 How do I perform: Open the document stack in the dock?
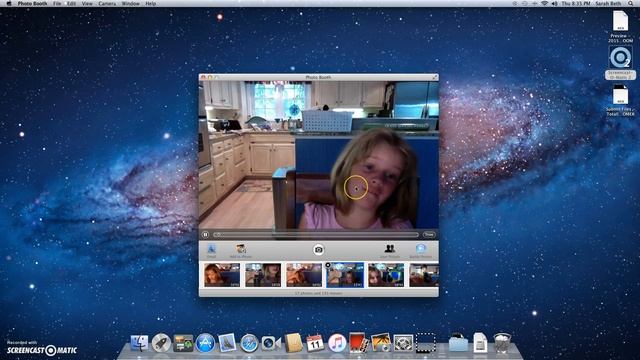[x=480, y=343]
